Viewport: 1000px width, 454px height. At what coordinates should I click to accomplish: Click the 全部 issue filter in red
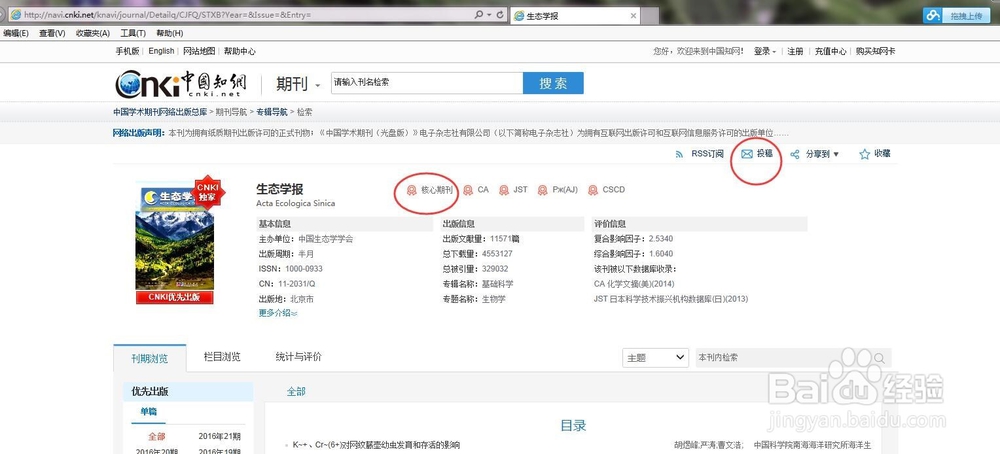pyautogui.click(x=156, y=437)
